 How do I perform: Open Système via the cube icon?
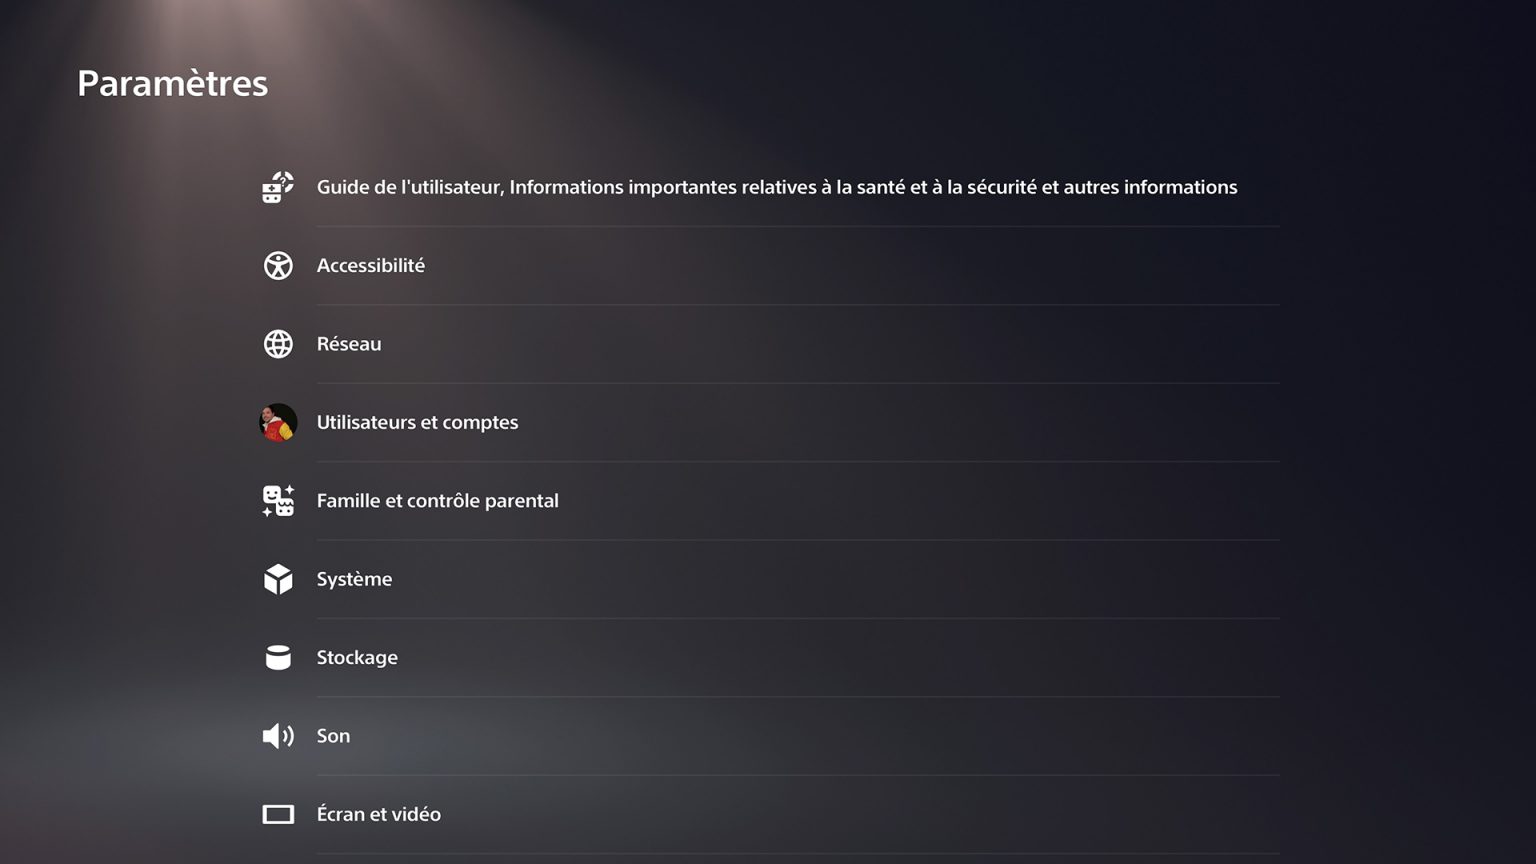point(277,578)
